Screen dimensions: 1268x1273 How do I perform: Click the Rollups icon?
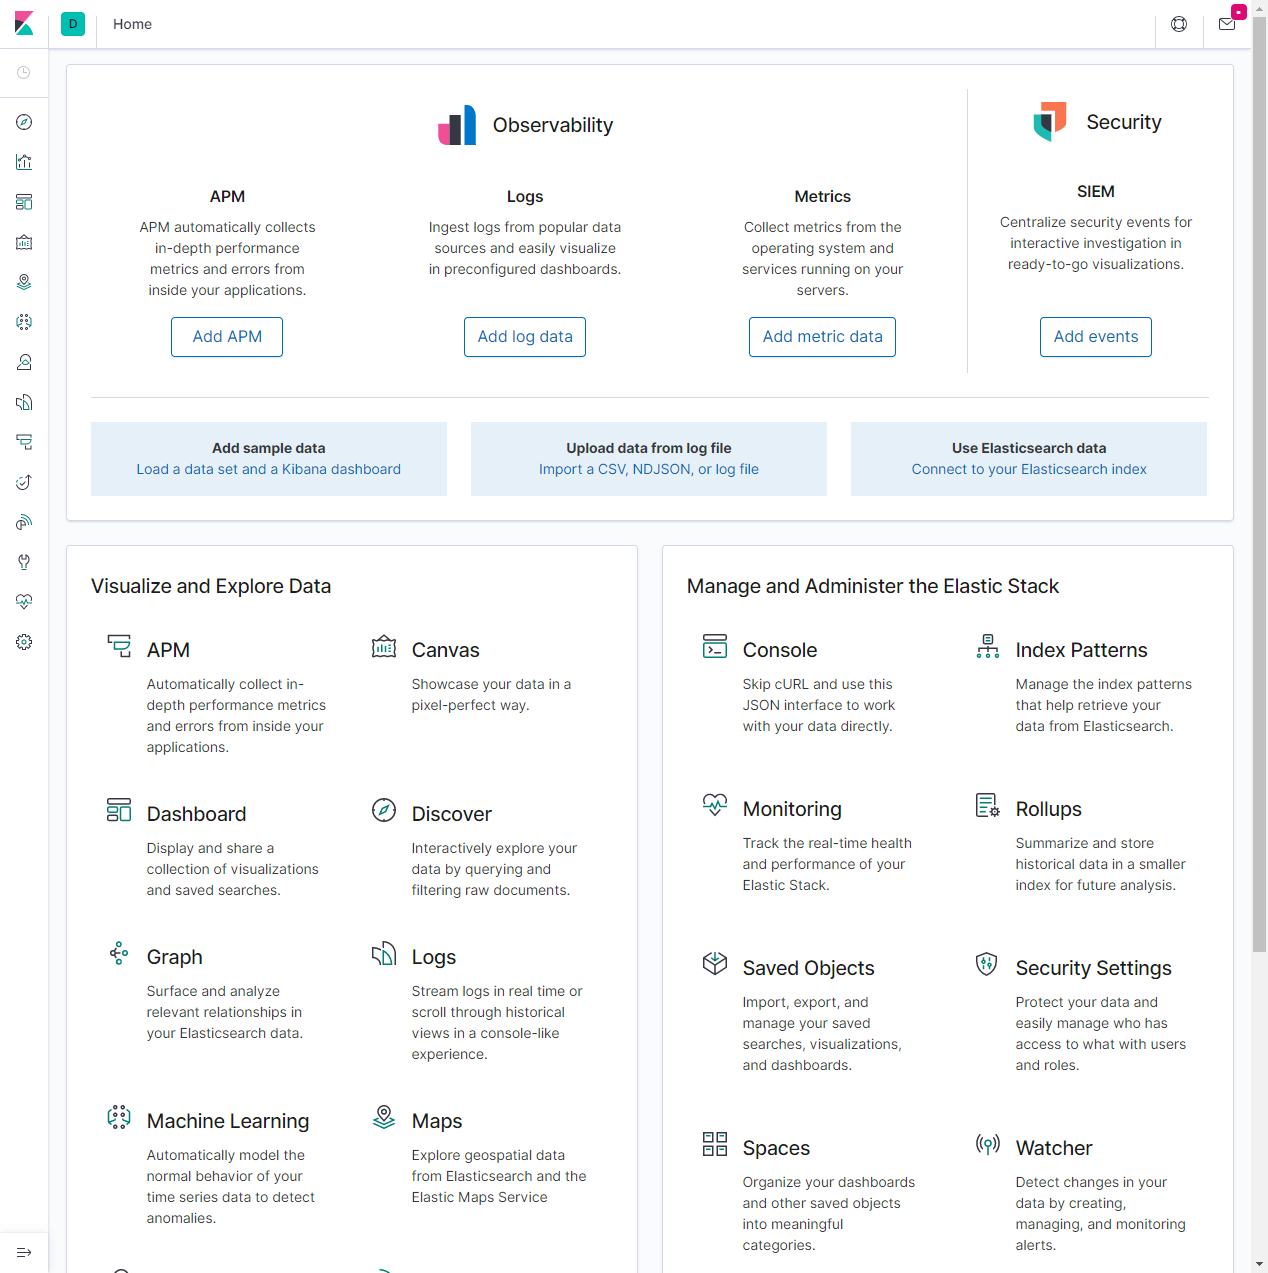(988, 805)
